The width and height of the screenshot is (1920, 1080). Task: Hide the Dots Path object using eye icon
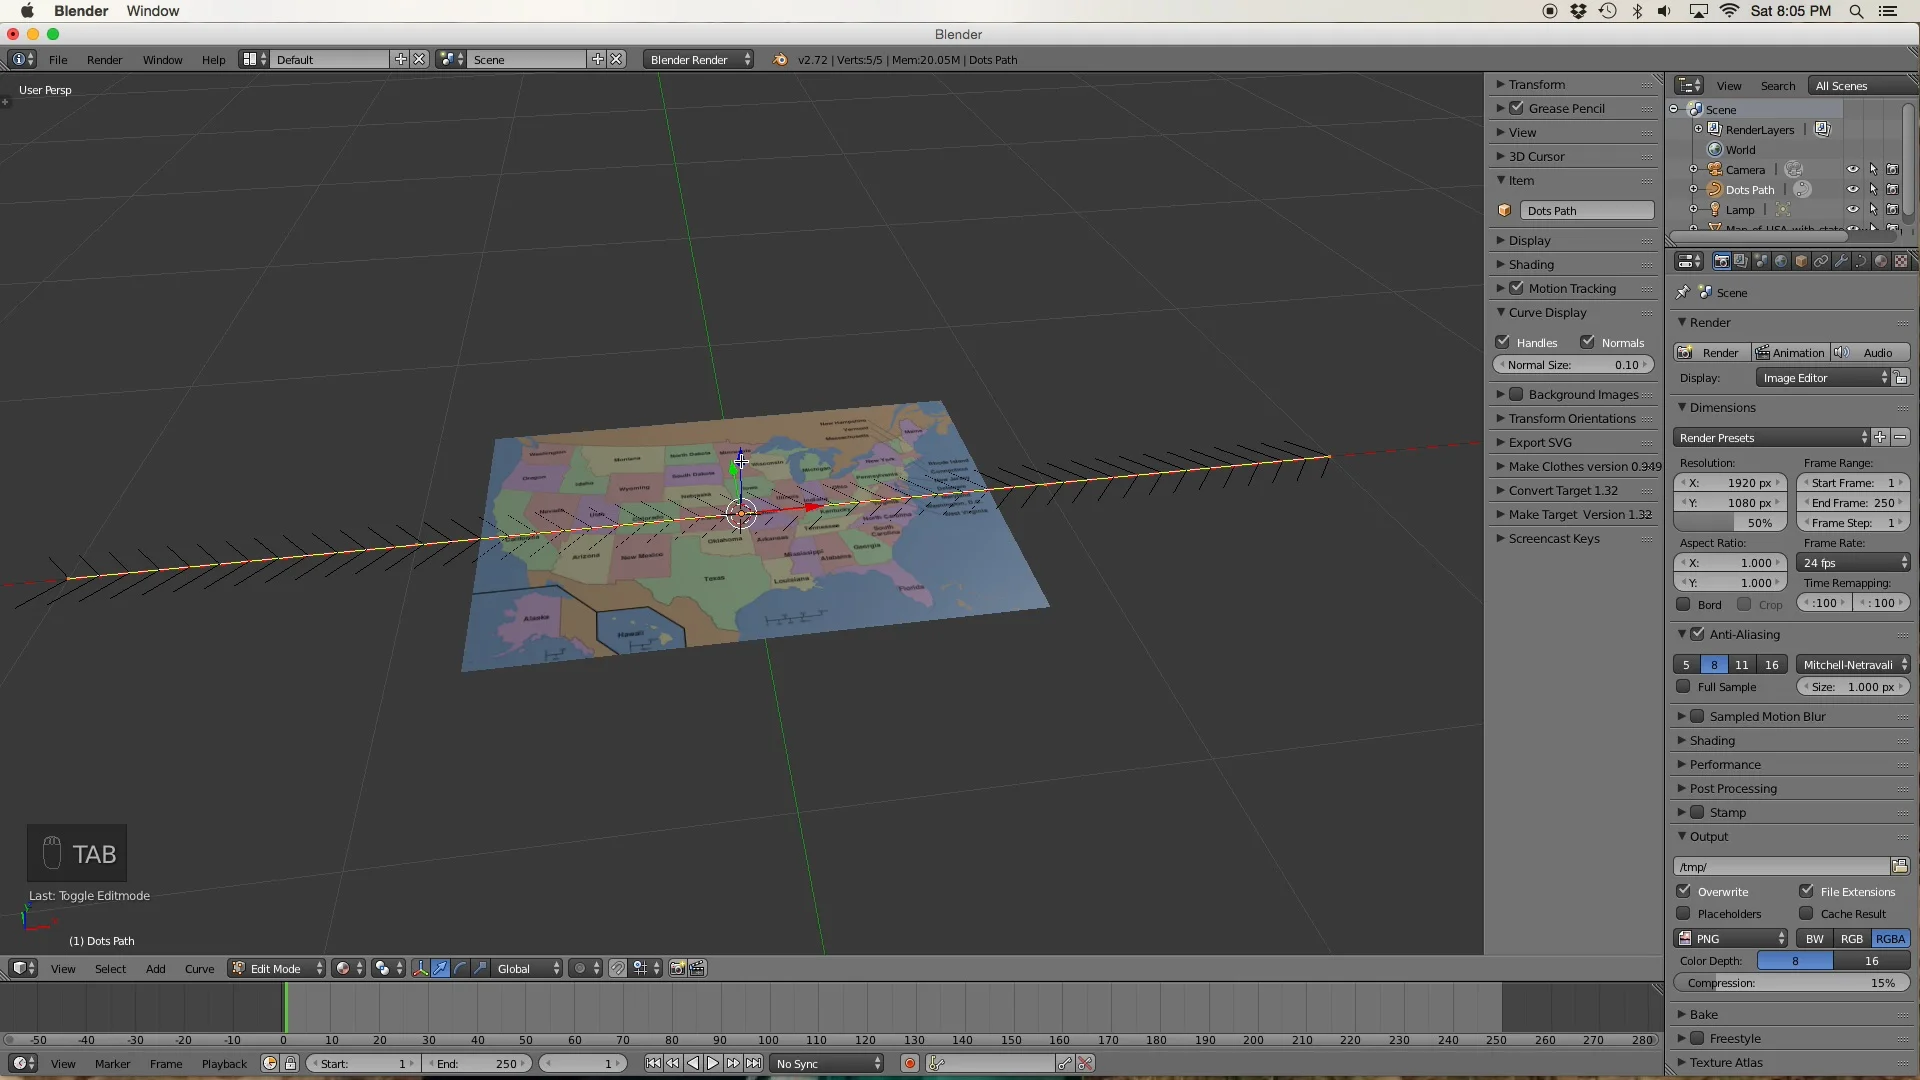click(1852, 190)
